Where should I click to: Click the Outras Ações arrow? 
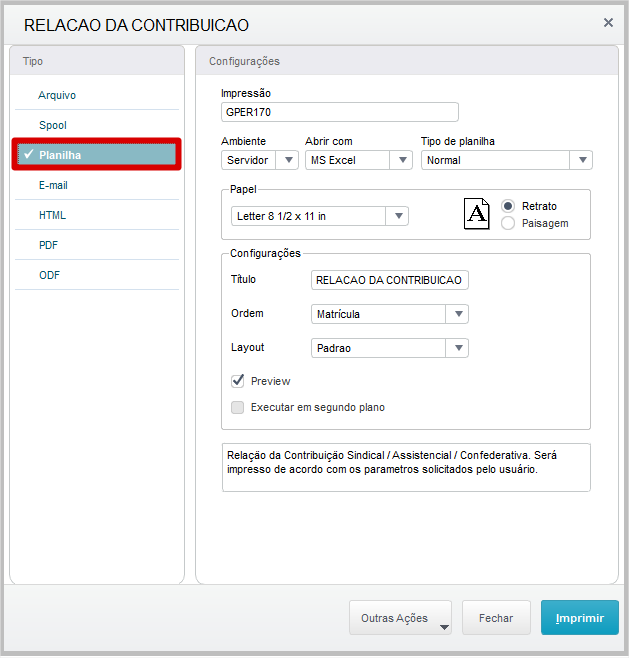point(444,627)
